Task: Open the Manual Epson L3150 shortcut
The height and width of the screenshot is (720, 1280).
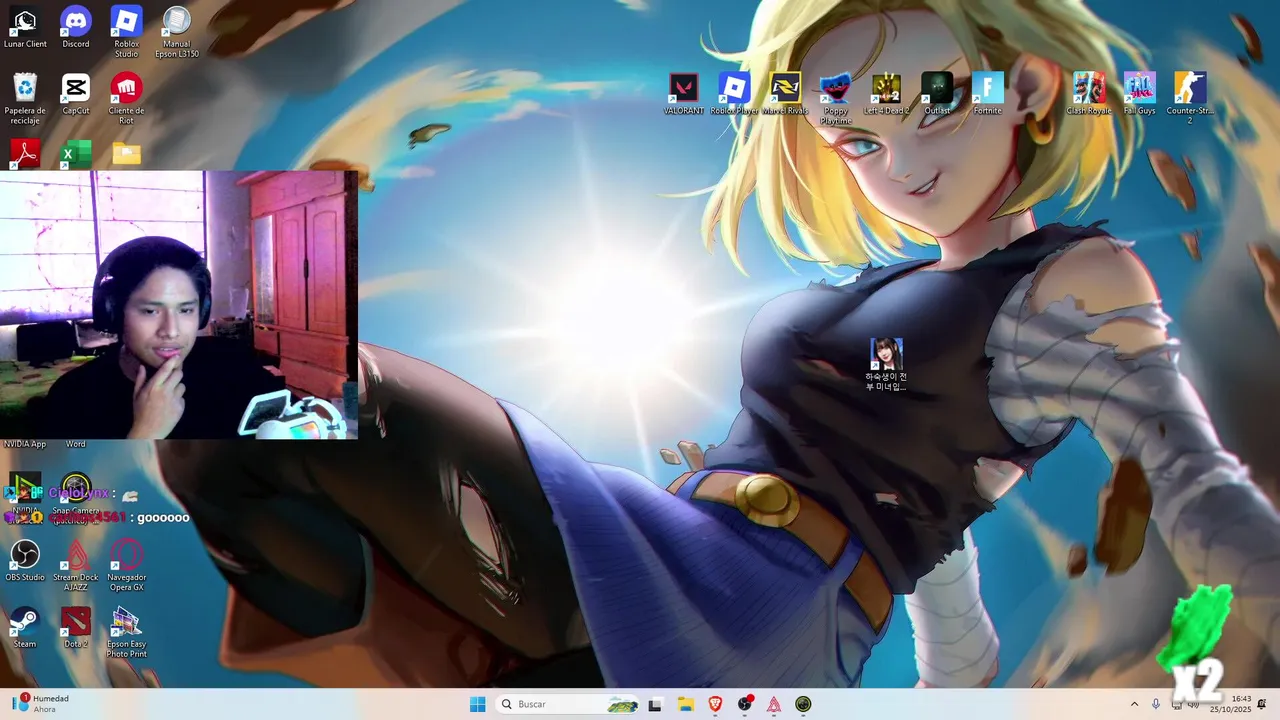Action: click(176, 32)
